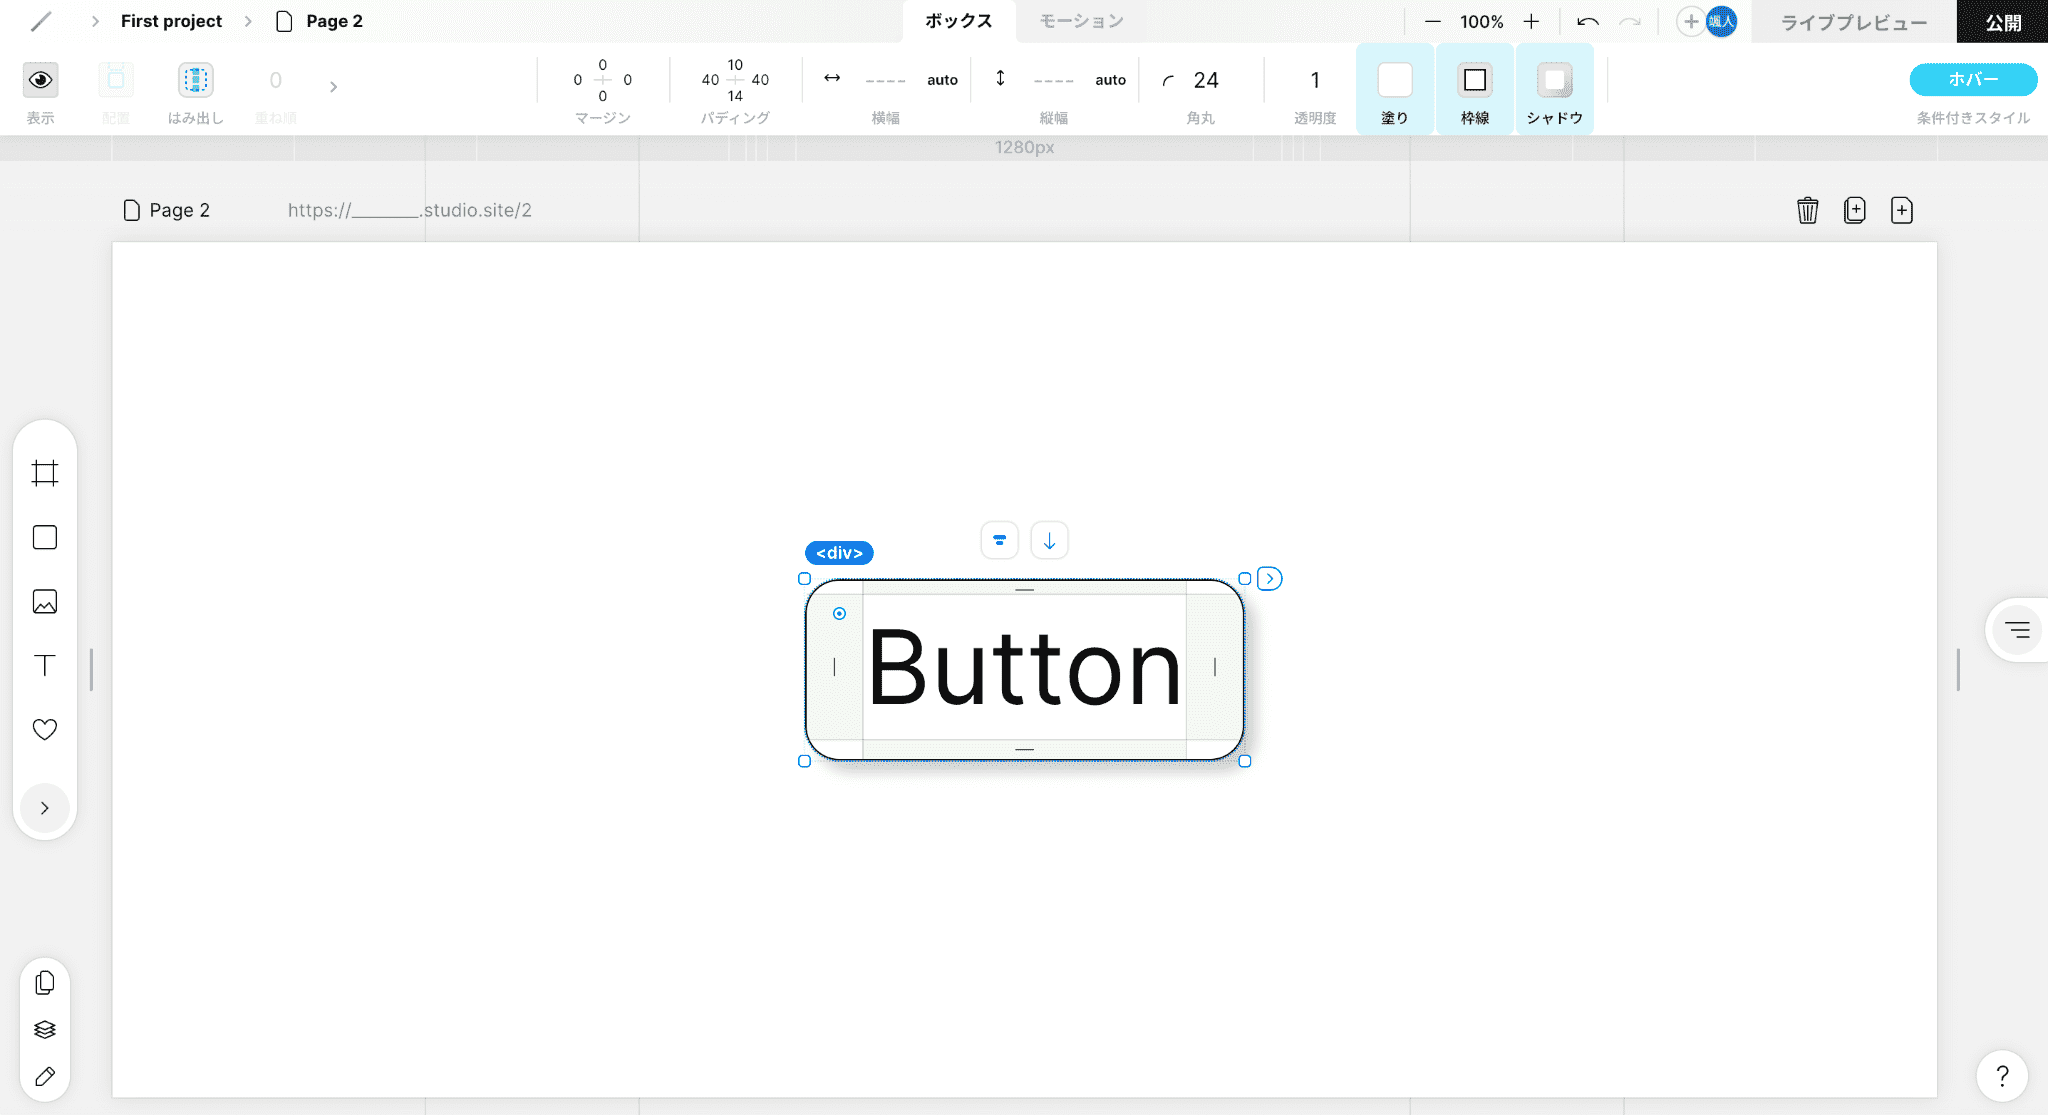The width and height of the screenshot is (2048, 1115).
Task: Click the page URL studio.site/2
Action: click(410, 210)
